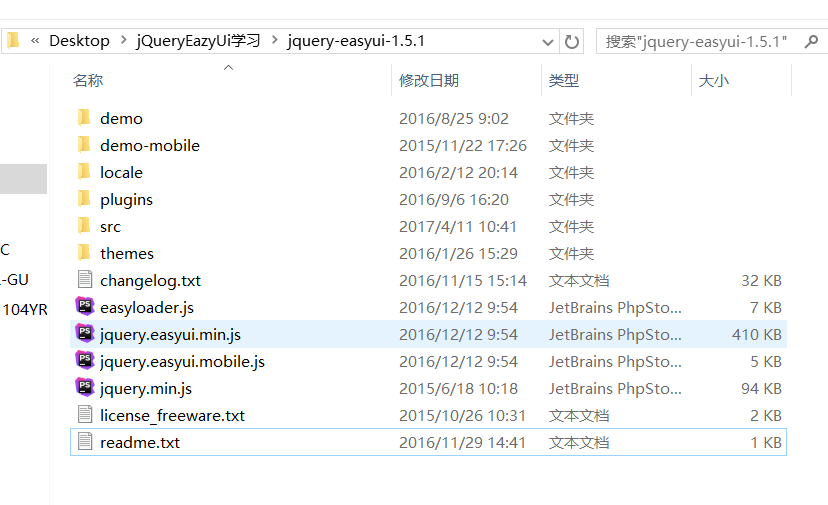Select the readme.txt file name
This screenshot has height=505, width=828.
(x=140, y=442)
